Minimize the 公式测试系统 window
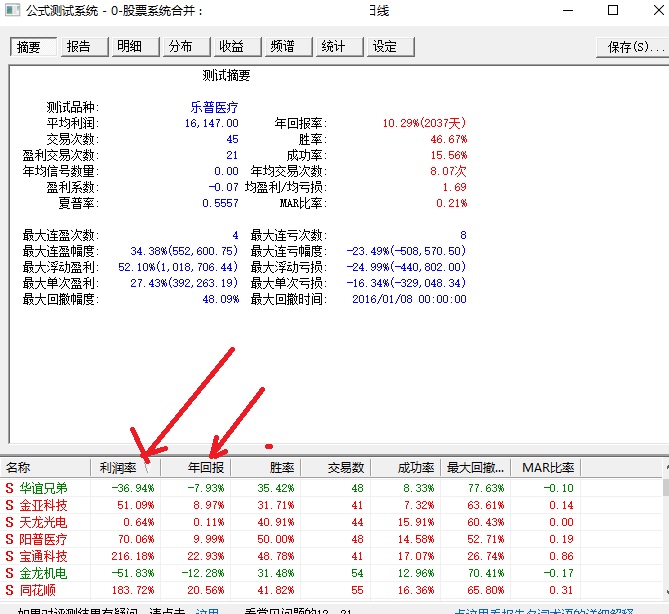This screenshot has height=614, width=669. pos(568,10)
